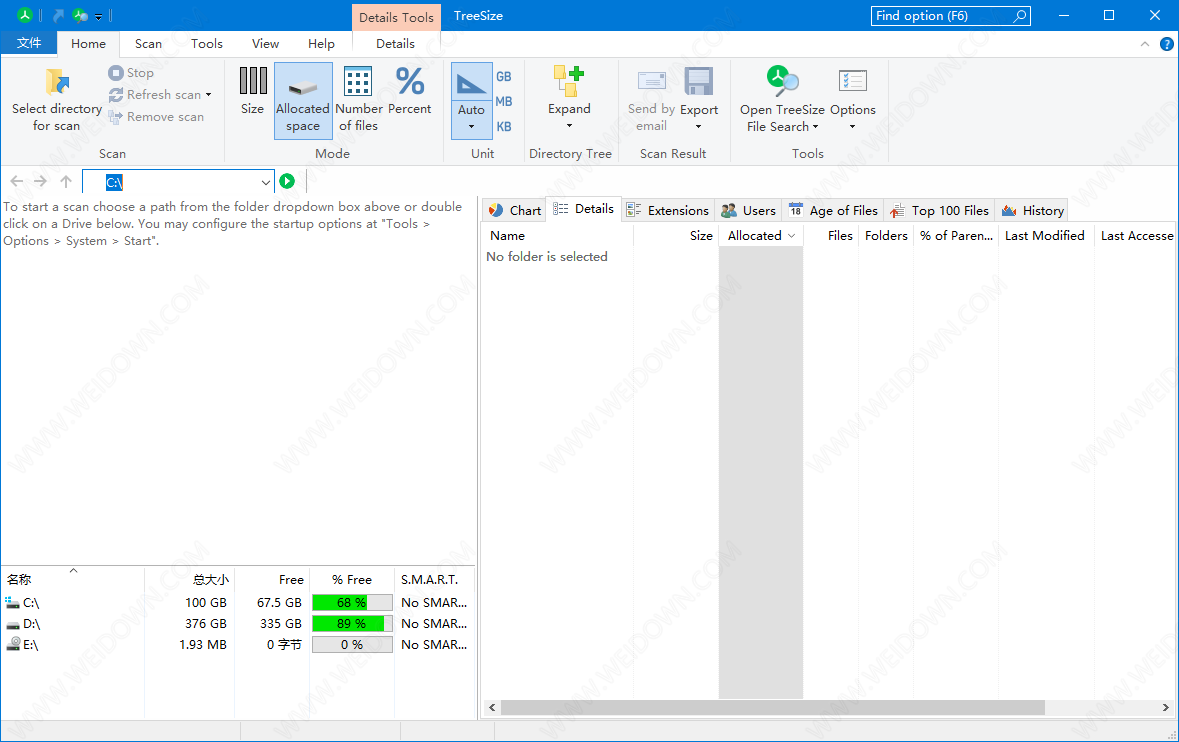Viewport: 1179px width, 742px height.
Task: Switch to Tools ribbon tab
Action: [207, 44]
